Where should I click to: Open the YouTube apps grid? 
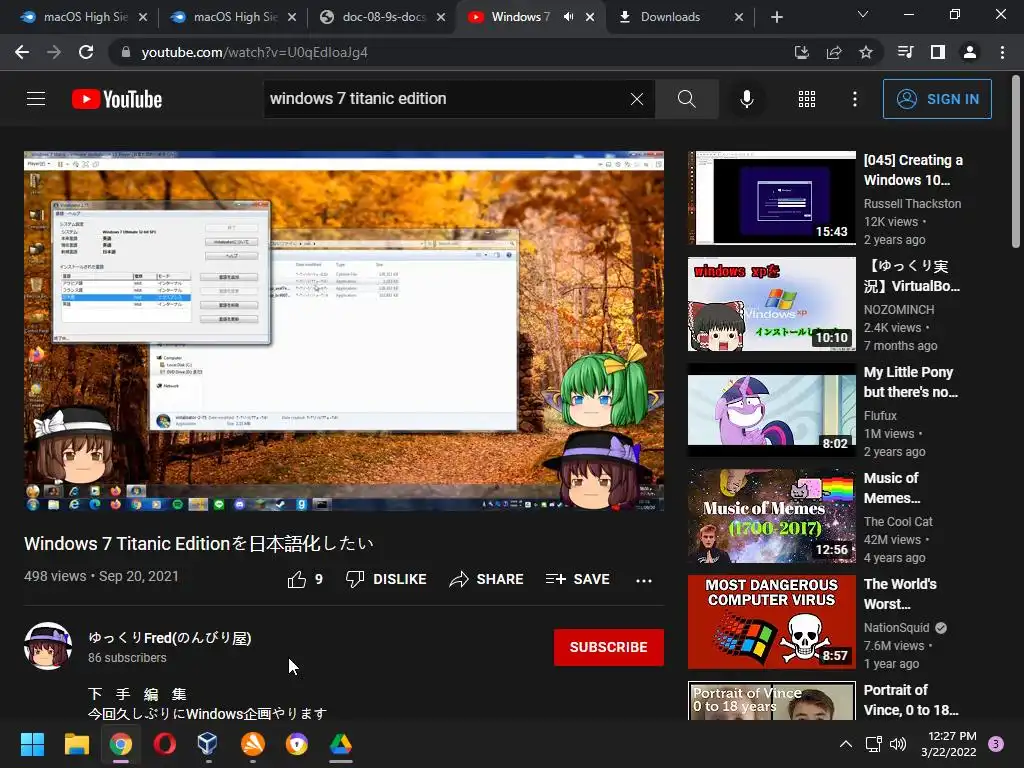coord(807,99)
